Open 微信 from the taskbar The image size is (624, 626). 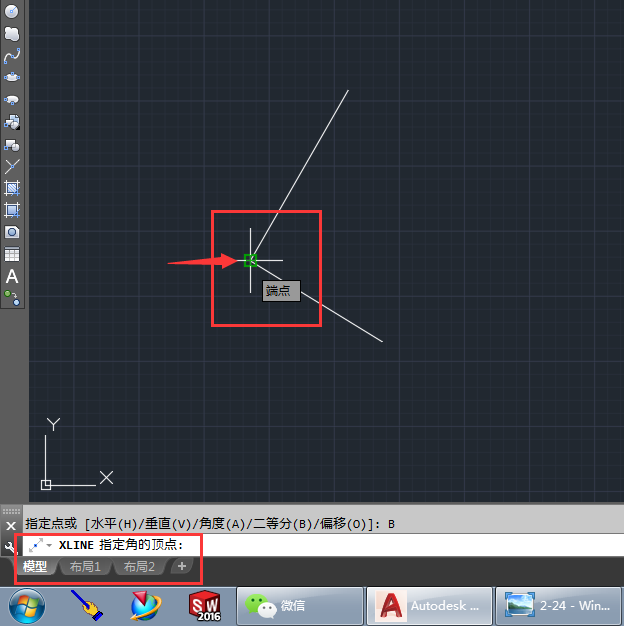pyautogui.click(x=300, y=606)
